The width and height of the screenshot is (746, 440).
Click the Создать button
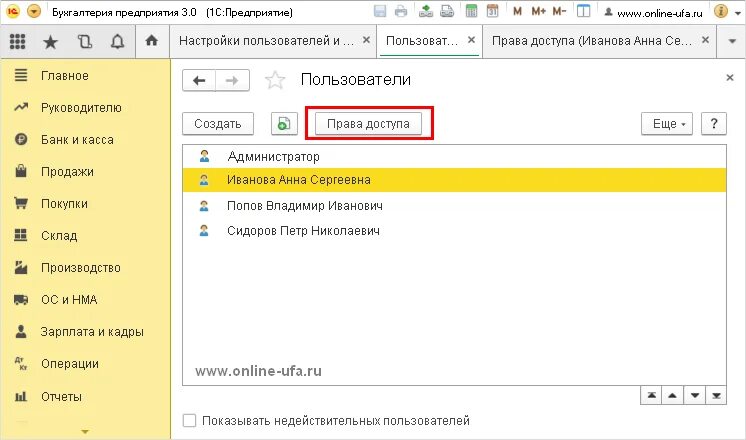coord(218,124)
